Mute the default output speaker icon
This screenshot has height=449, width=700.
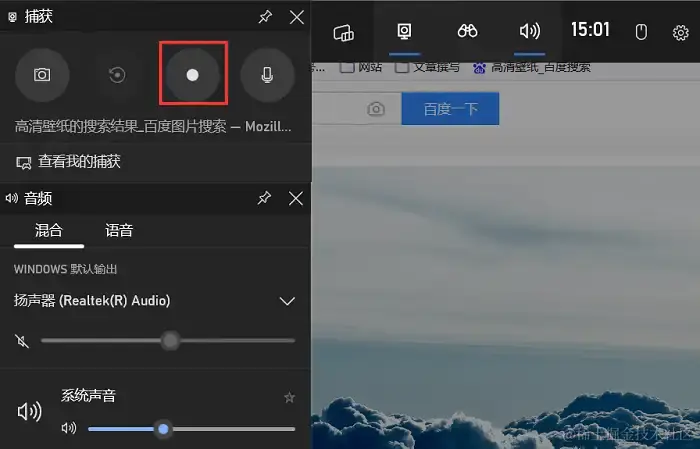click(22, 341)
